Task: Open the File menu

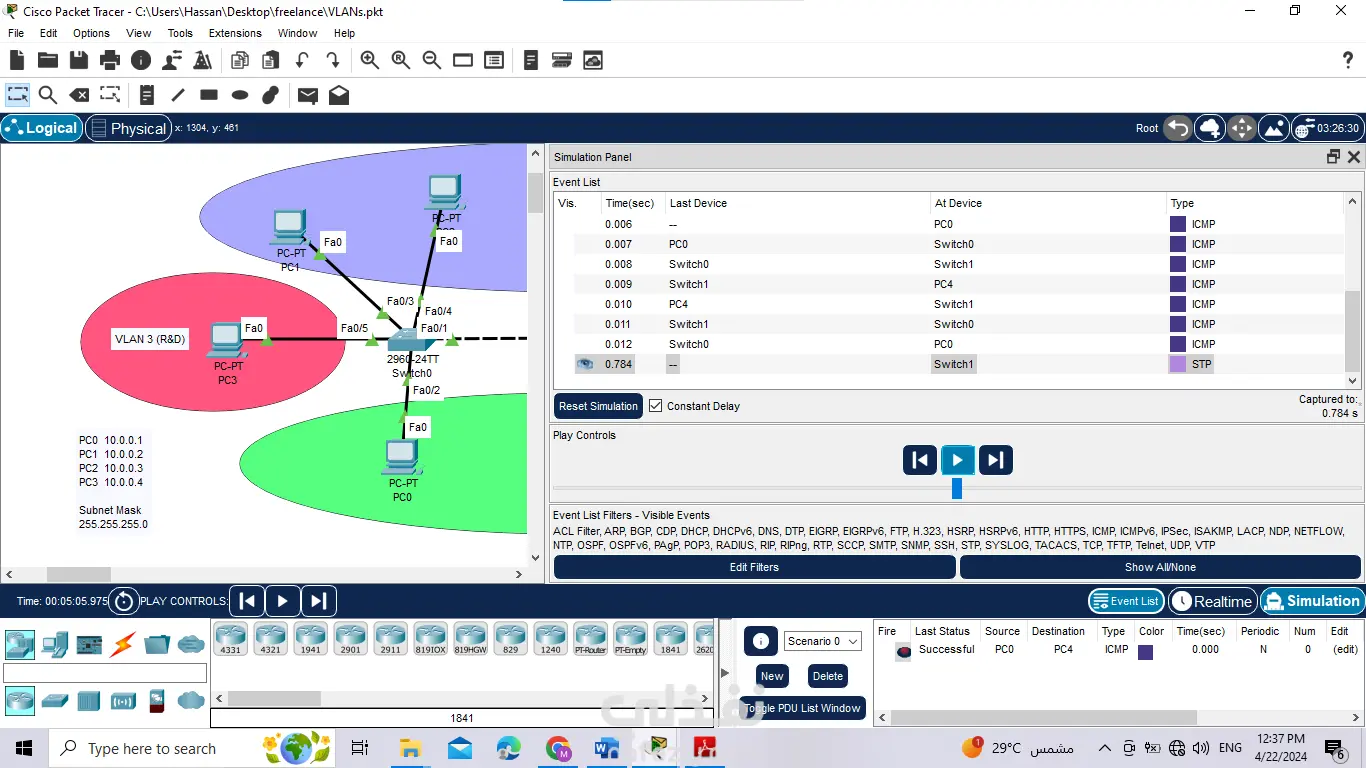Action: click(x=16, y=33)
